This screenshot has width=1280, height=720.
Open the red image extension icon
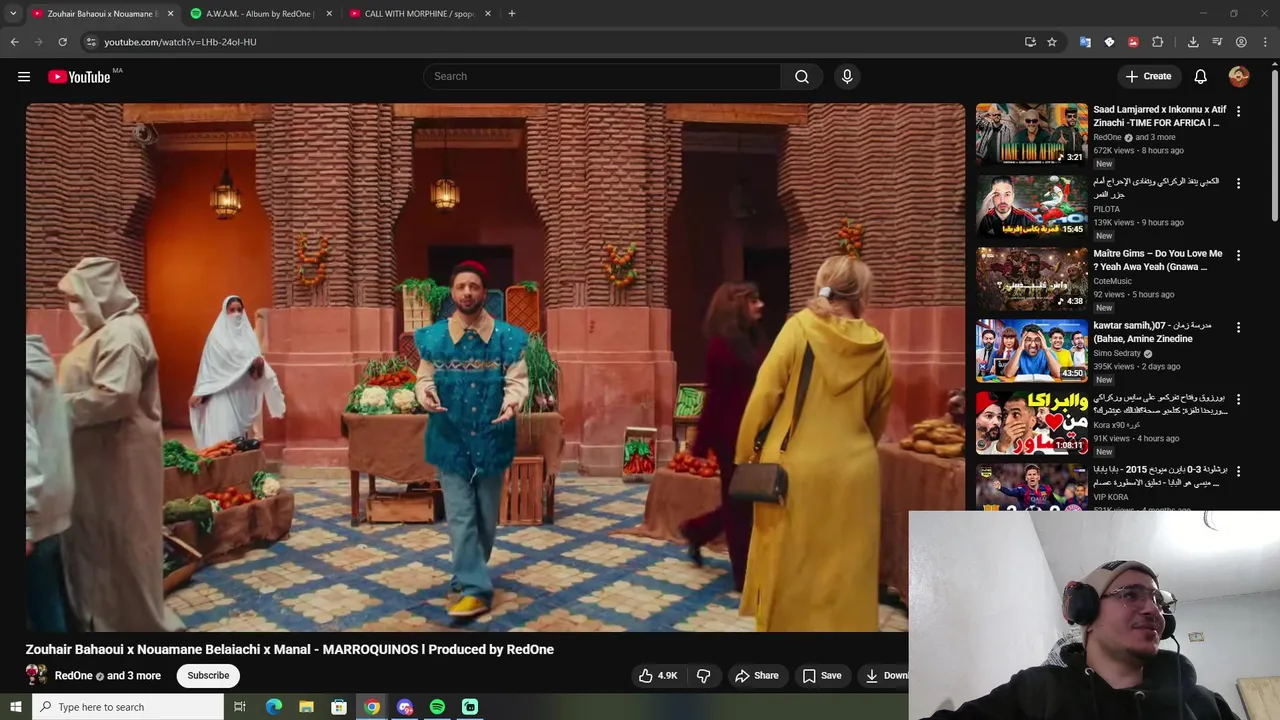point(1133,42)
